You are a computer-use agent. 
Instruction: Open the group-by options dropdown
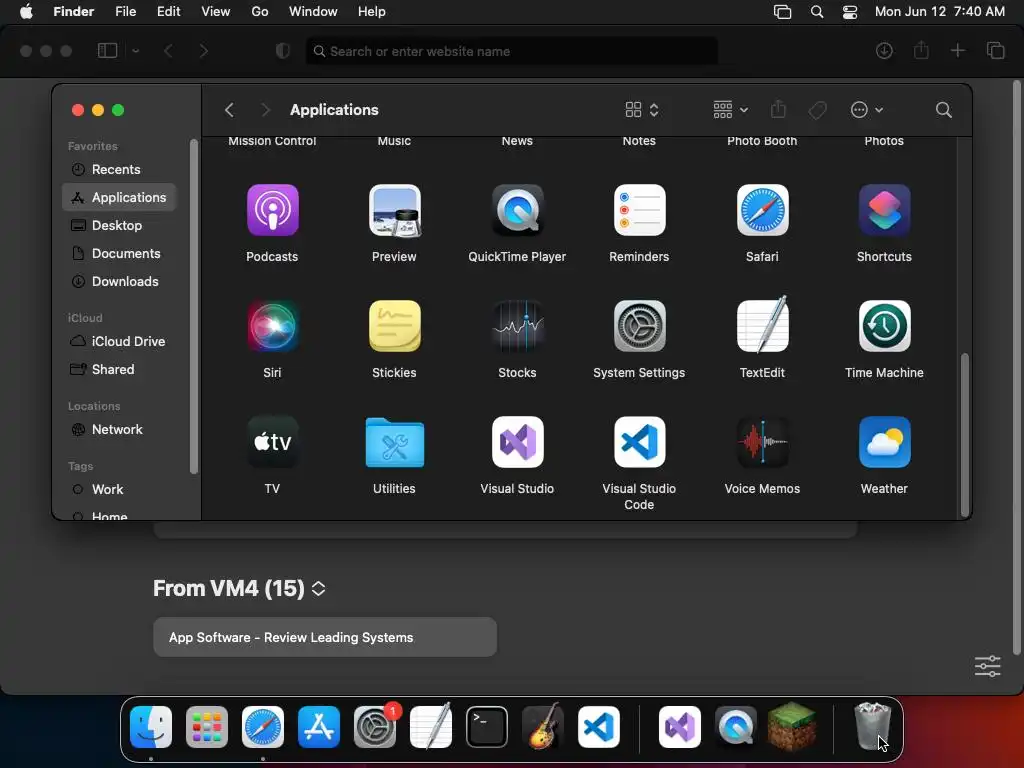tap(731, 110)
